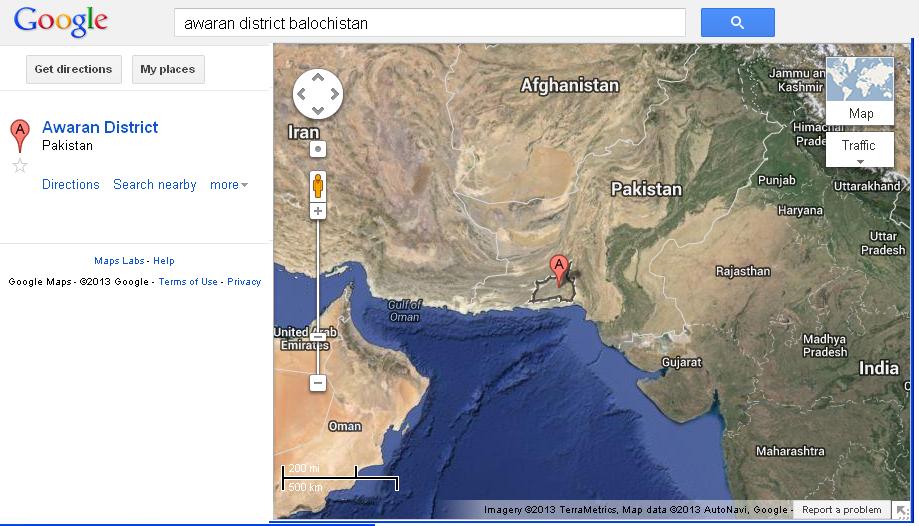Image resolution: width=919 pixels, height=526 pixels.
Task: Pan map down with navigation arrow
Action: coord(318,110)
